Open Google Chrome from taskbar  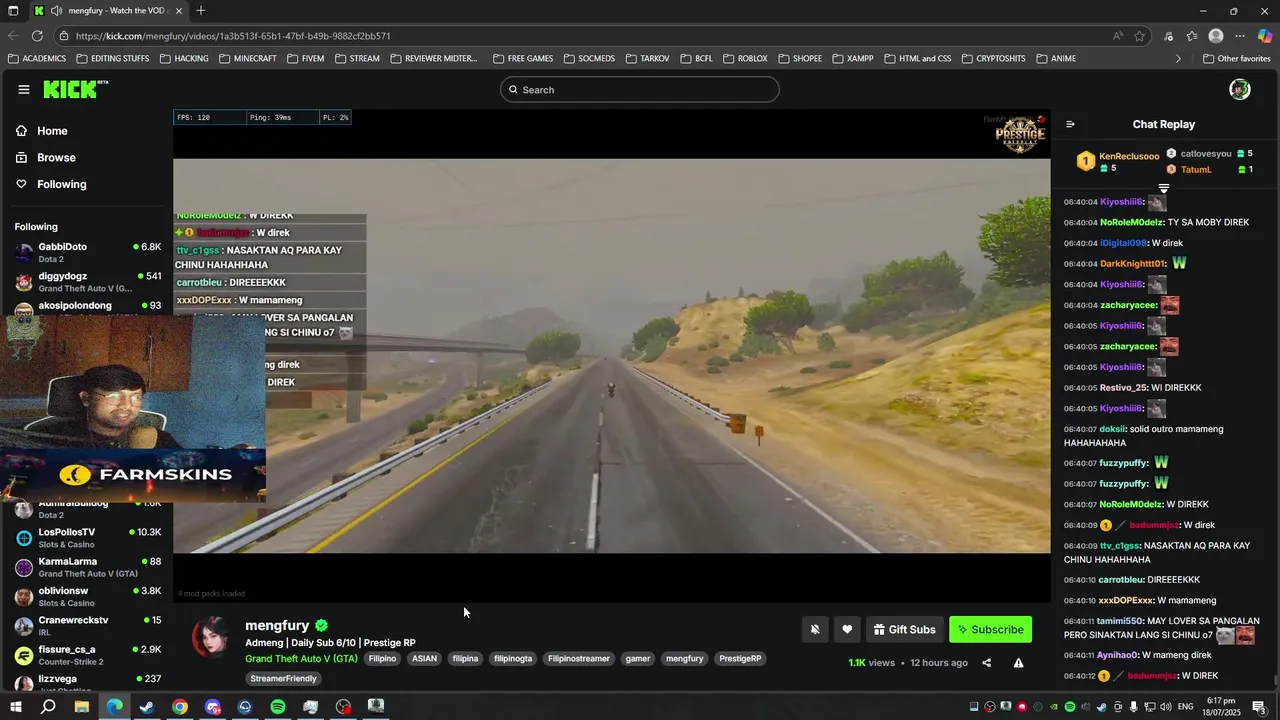tap(179, 707)
